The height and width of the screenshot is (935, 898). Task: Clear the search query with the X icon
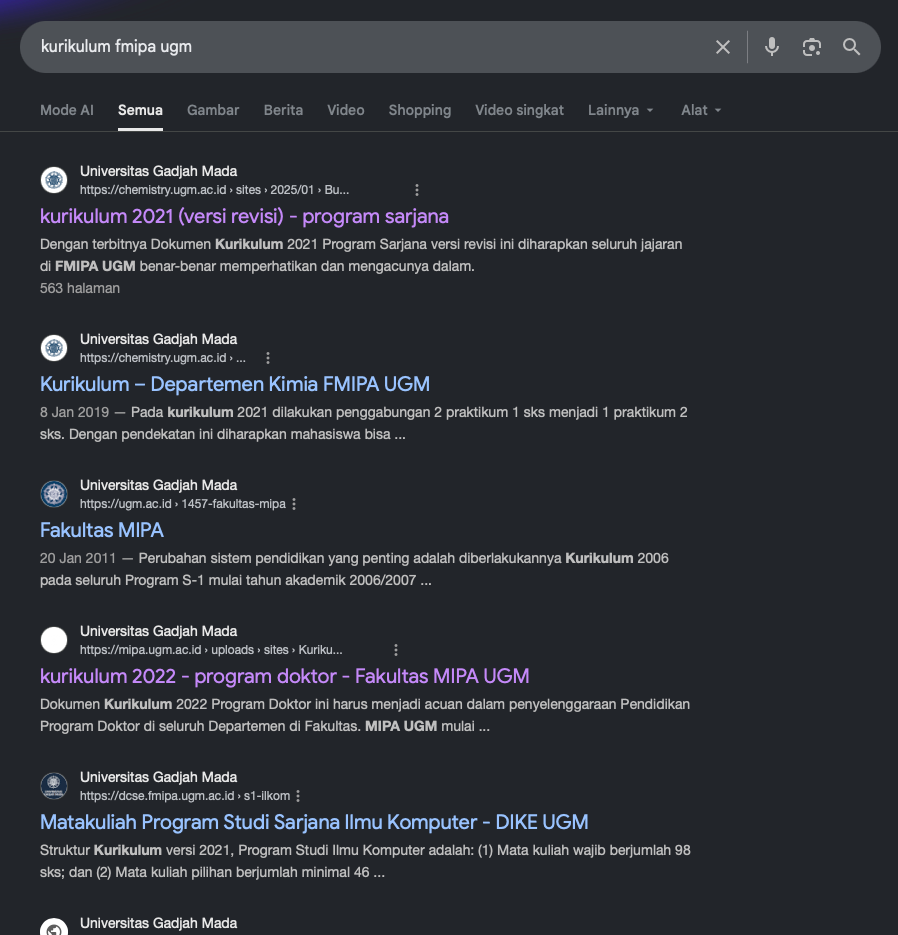pos(723,47)
